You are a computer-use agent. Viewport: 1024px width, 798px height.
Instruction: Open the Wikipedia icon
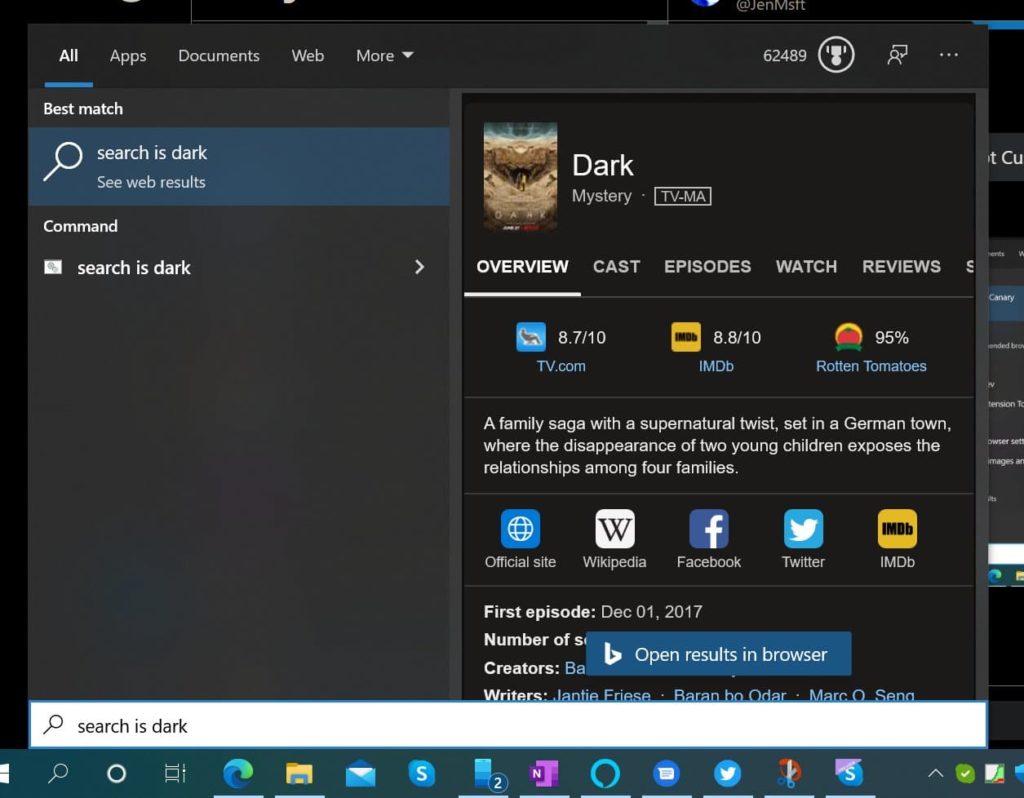(615, 528)
